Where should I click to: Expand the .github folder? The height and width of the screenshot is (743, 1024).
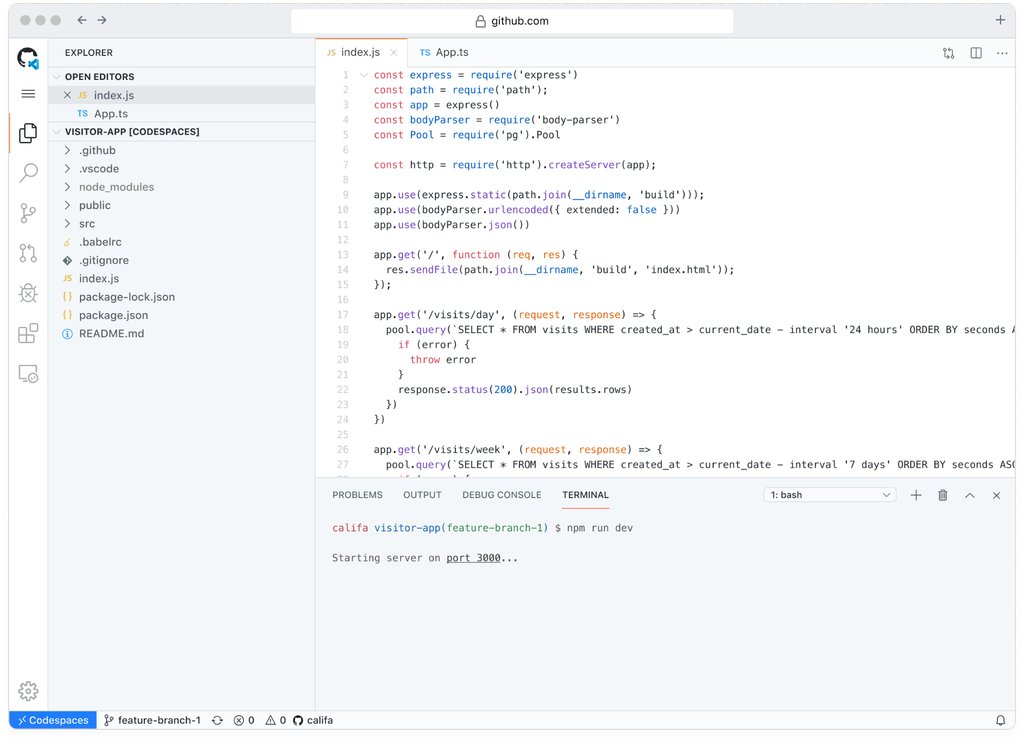click(67, 150)
